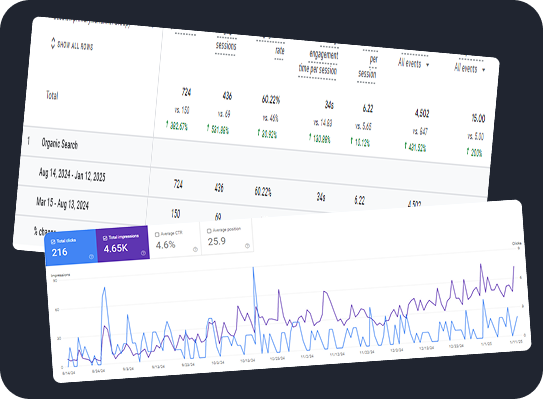This screenshot has width=543, height=399.
Task: Uncheck the Total clicks checkbox
Action: coord(53,241)
